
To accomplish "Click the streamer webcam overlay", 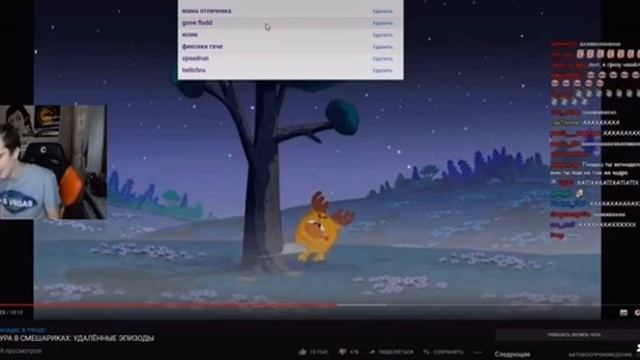I will [53, 162].
